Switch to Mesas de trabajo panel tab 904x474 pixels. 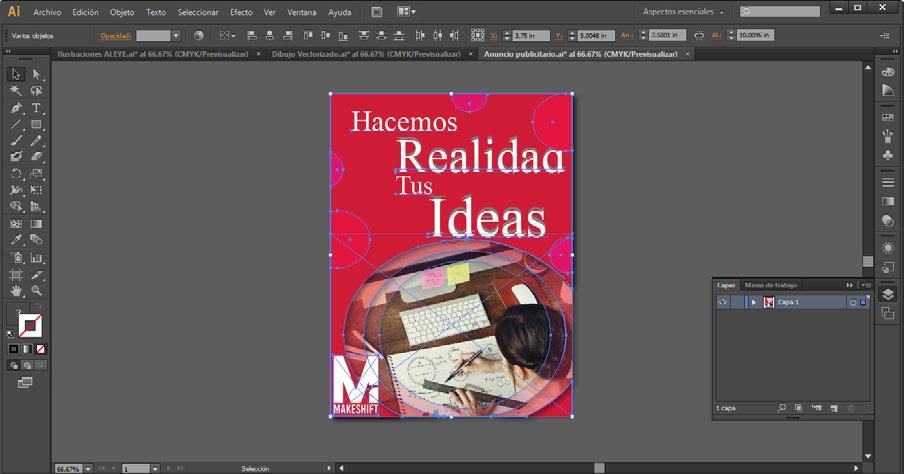click(x=771, y=285)
